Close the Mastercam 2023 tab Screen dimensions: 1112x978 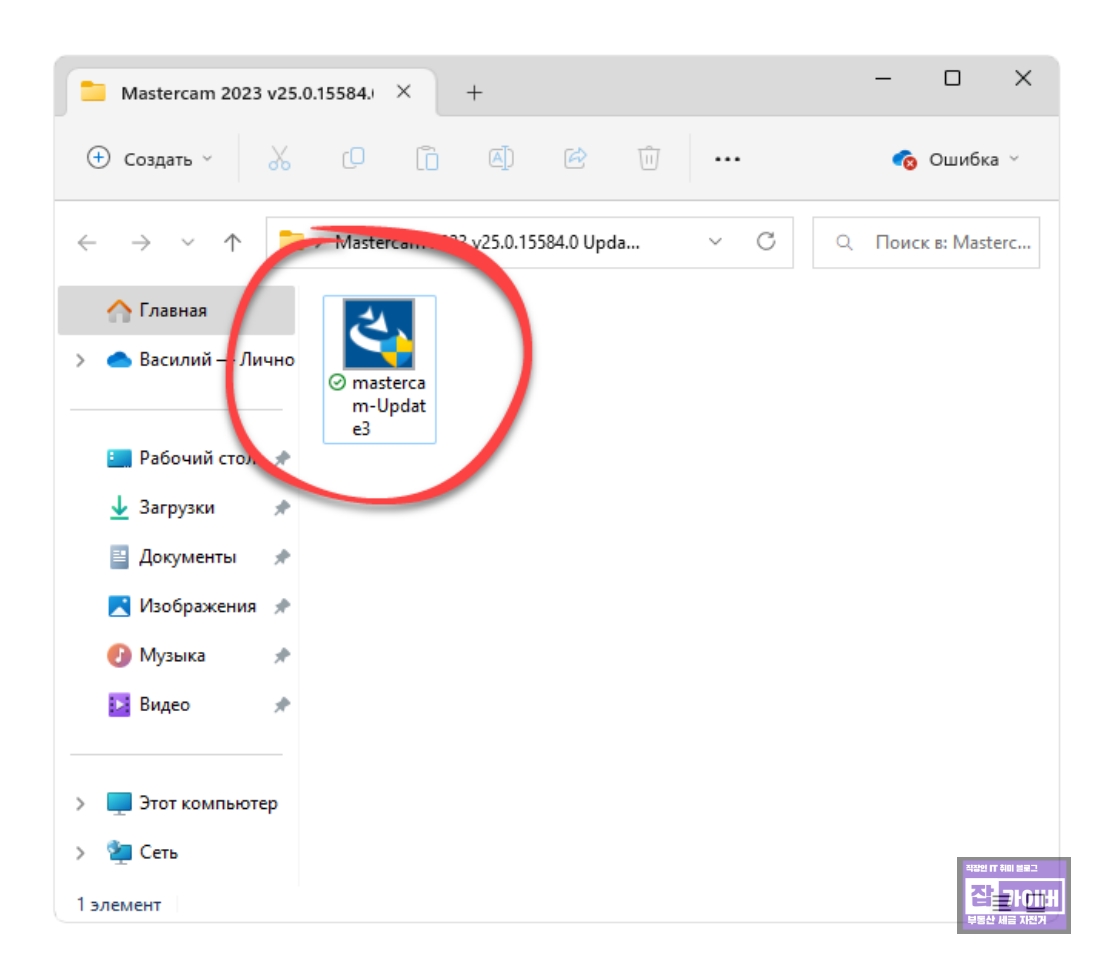click(x=404, y=91)
